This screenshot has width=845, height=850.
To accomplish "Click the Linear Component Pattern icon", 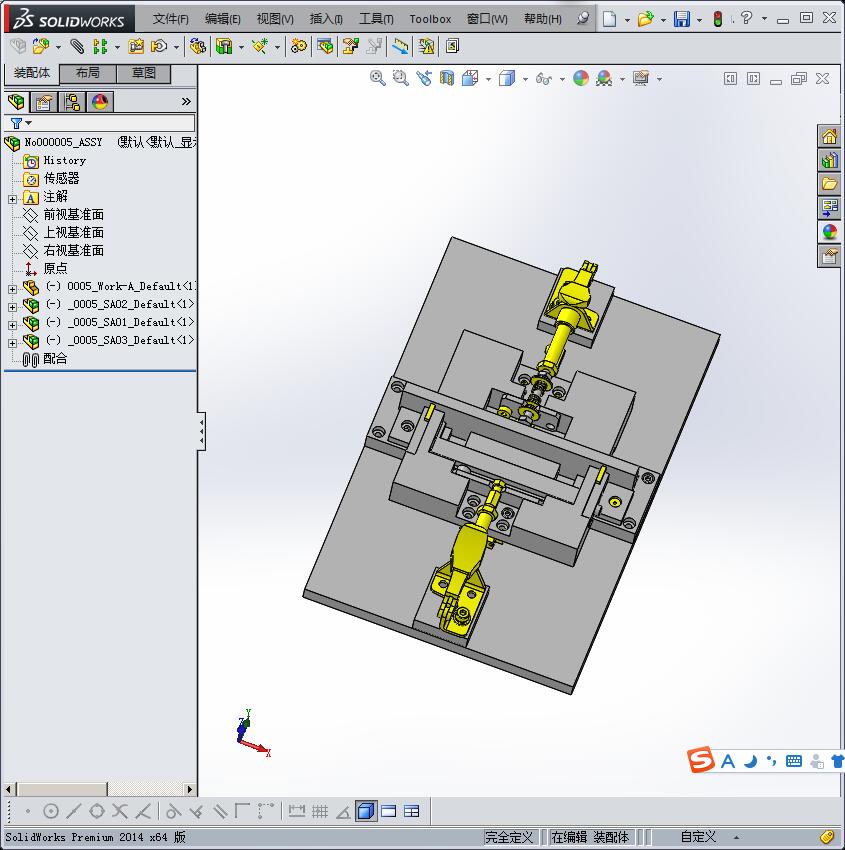I will [100, 47].
